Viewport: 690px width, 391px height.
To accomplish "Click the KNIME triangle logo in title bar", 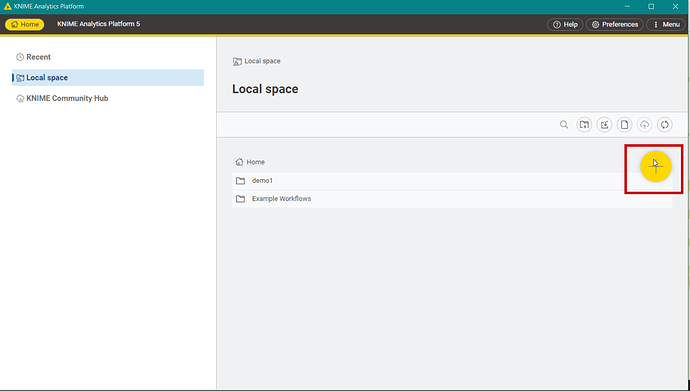I will (7, 6).
